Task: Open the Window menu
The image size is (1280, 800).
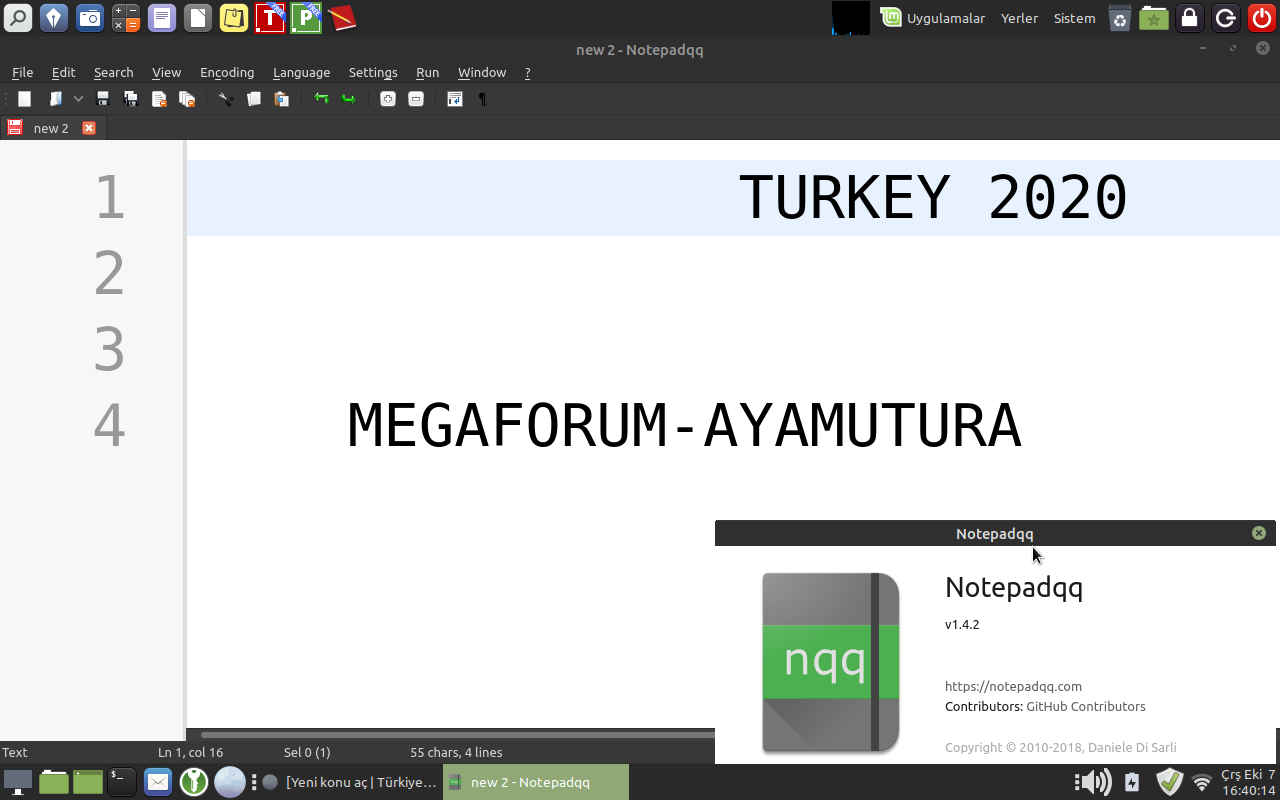Action: click(x=482, y=72)
